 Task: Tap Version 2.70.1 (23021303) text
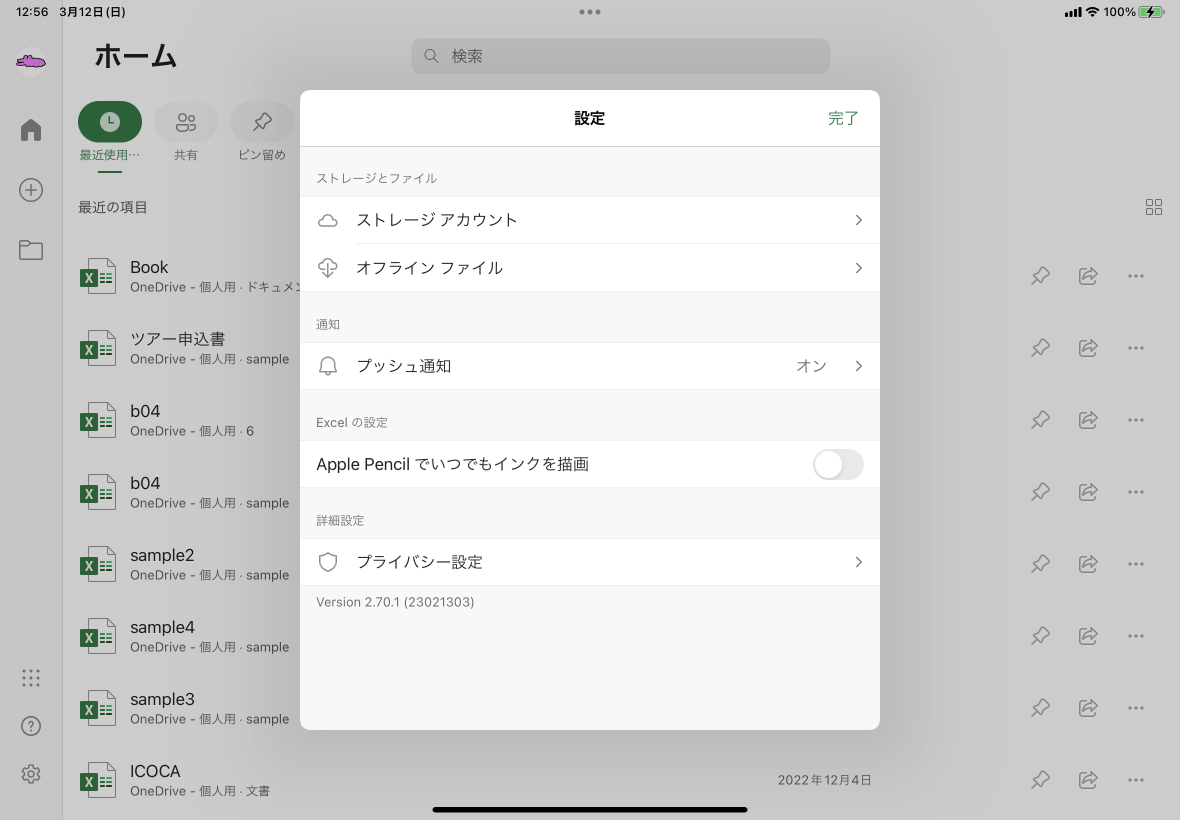click(x=395, y=602)
